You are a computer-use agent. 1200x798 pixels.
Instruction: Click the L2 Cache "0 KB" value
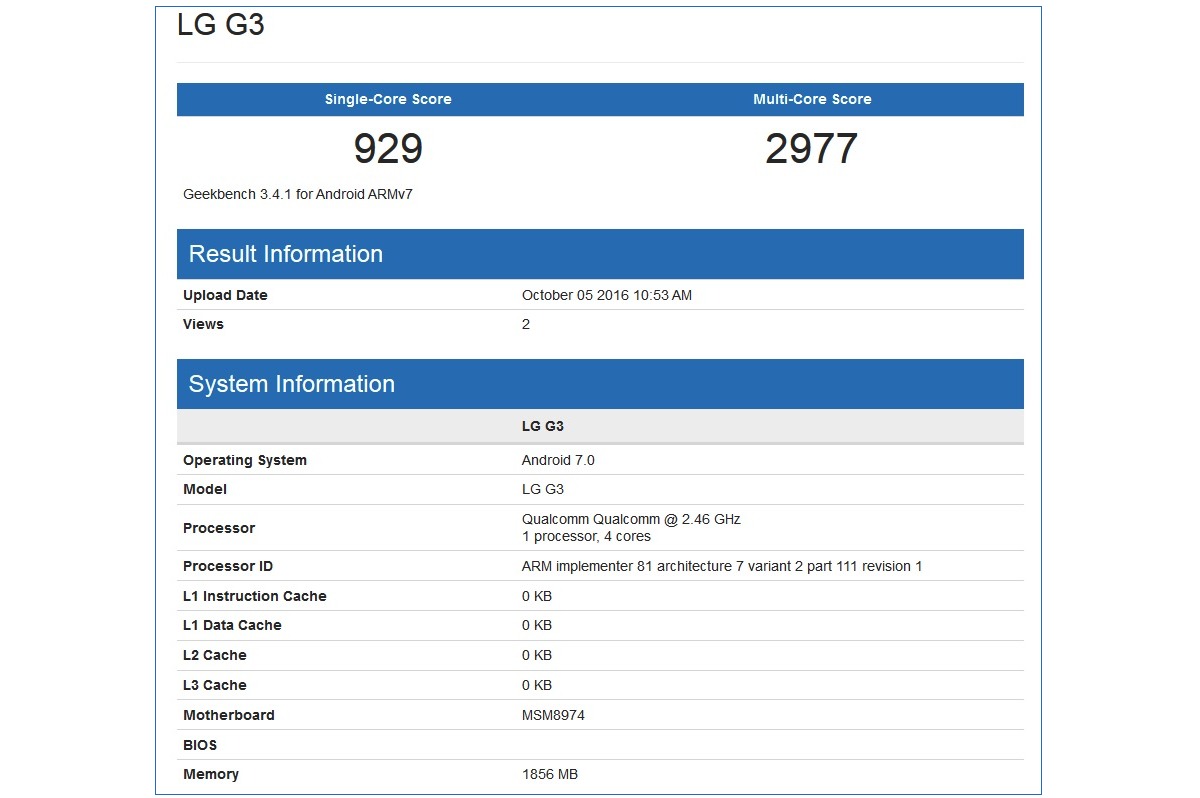[x=537, y=655]
